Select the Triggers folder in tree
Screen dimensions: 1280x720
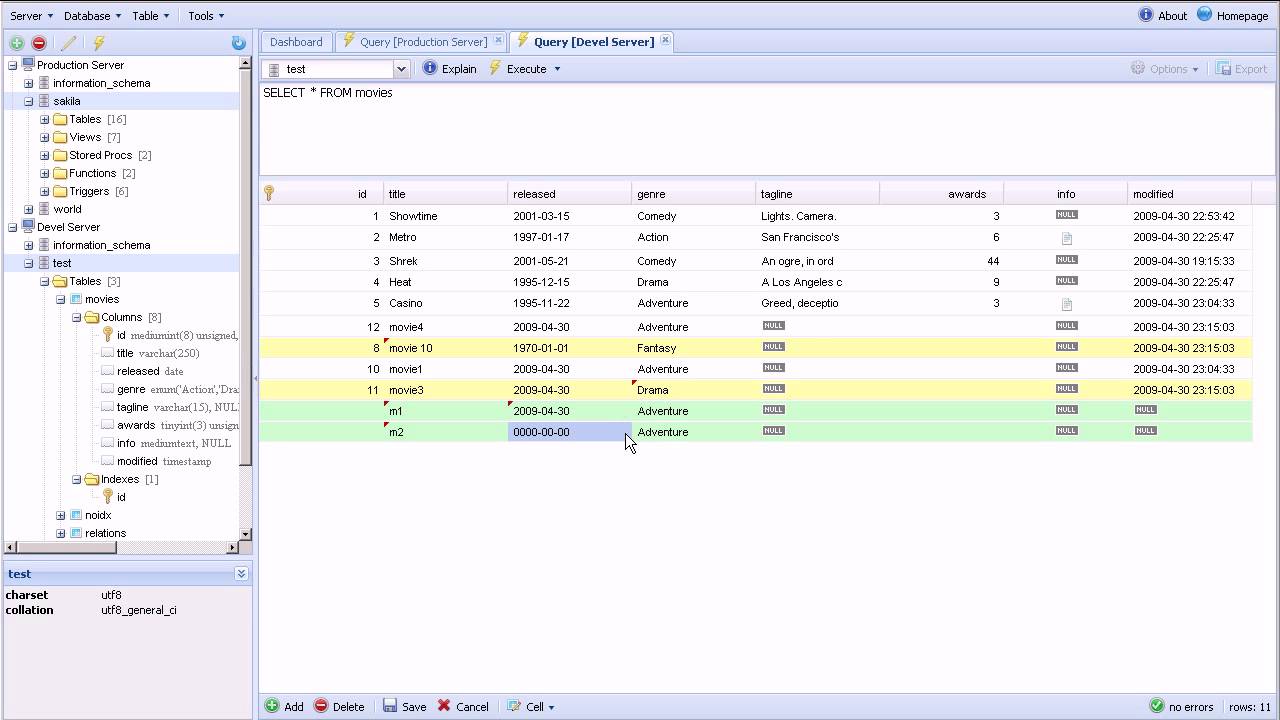pyautogui.click(x=91, y=191)
